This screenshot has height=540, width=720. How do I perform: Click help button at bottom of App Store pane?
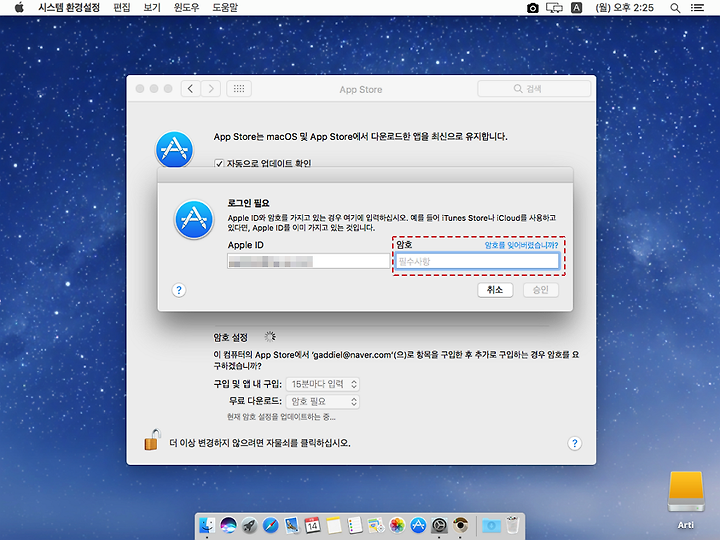[575, 443]
